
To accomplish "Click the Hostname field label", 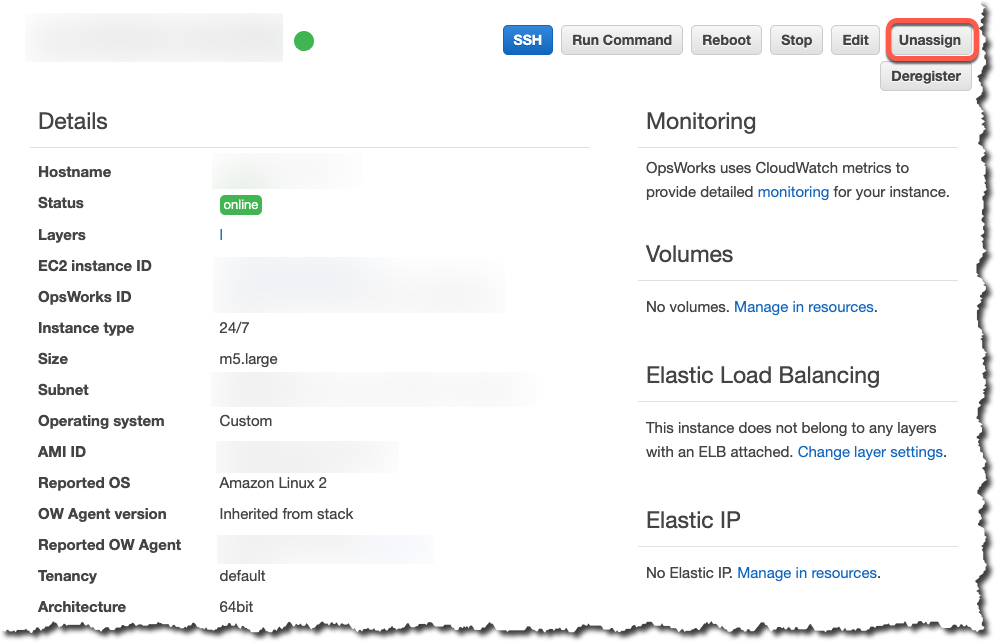I will 74,172.
